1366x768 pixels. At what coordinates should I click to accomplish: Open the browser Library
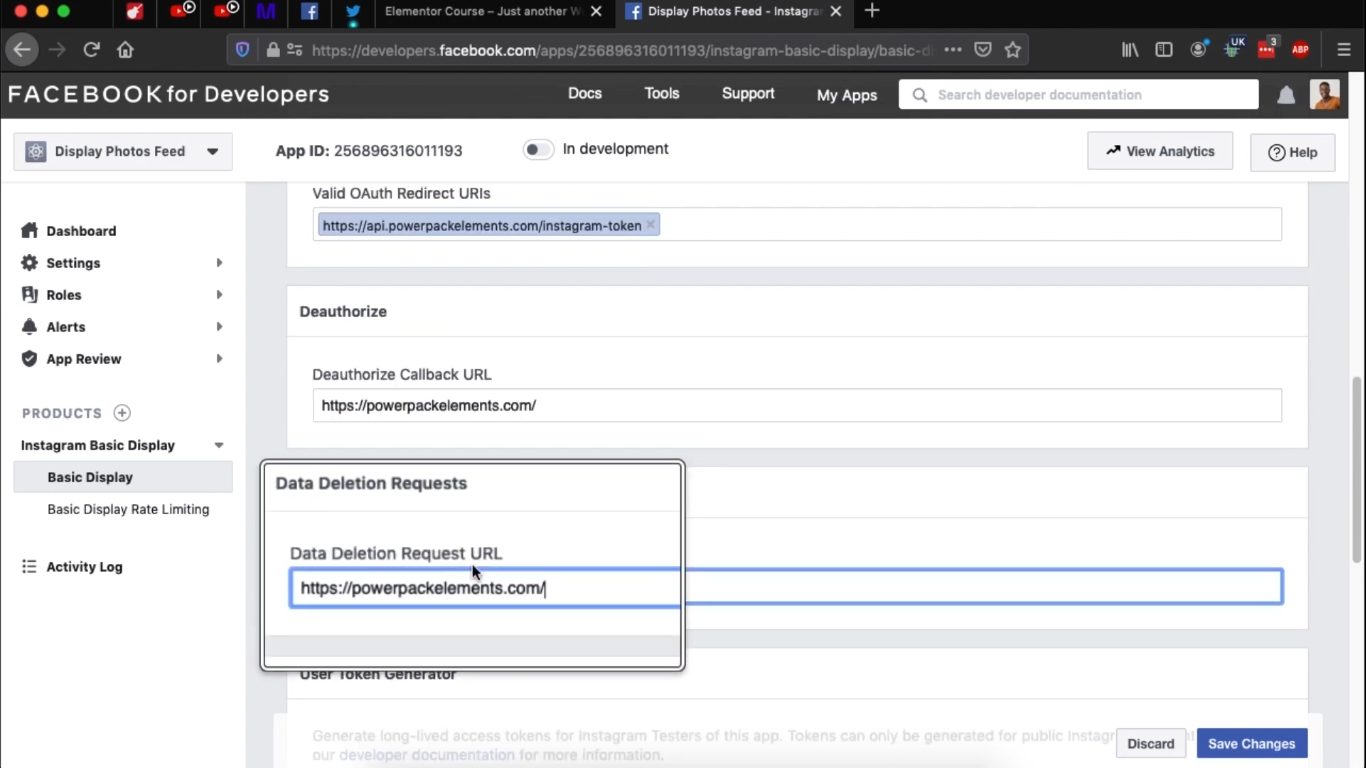click(1130, 49)
